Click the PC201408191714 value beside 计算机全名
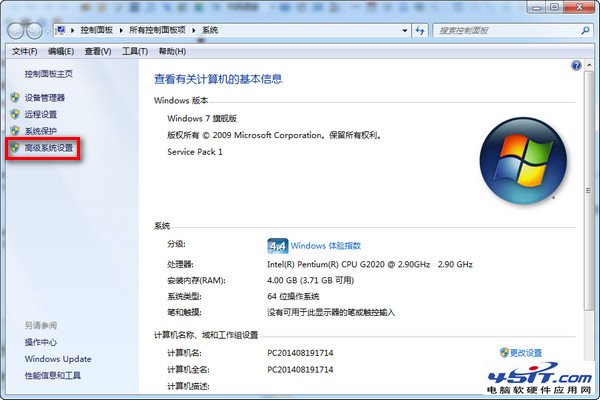The width and height of the screenshot is (600, 400). pyautogui.click(x=300, y=370)
